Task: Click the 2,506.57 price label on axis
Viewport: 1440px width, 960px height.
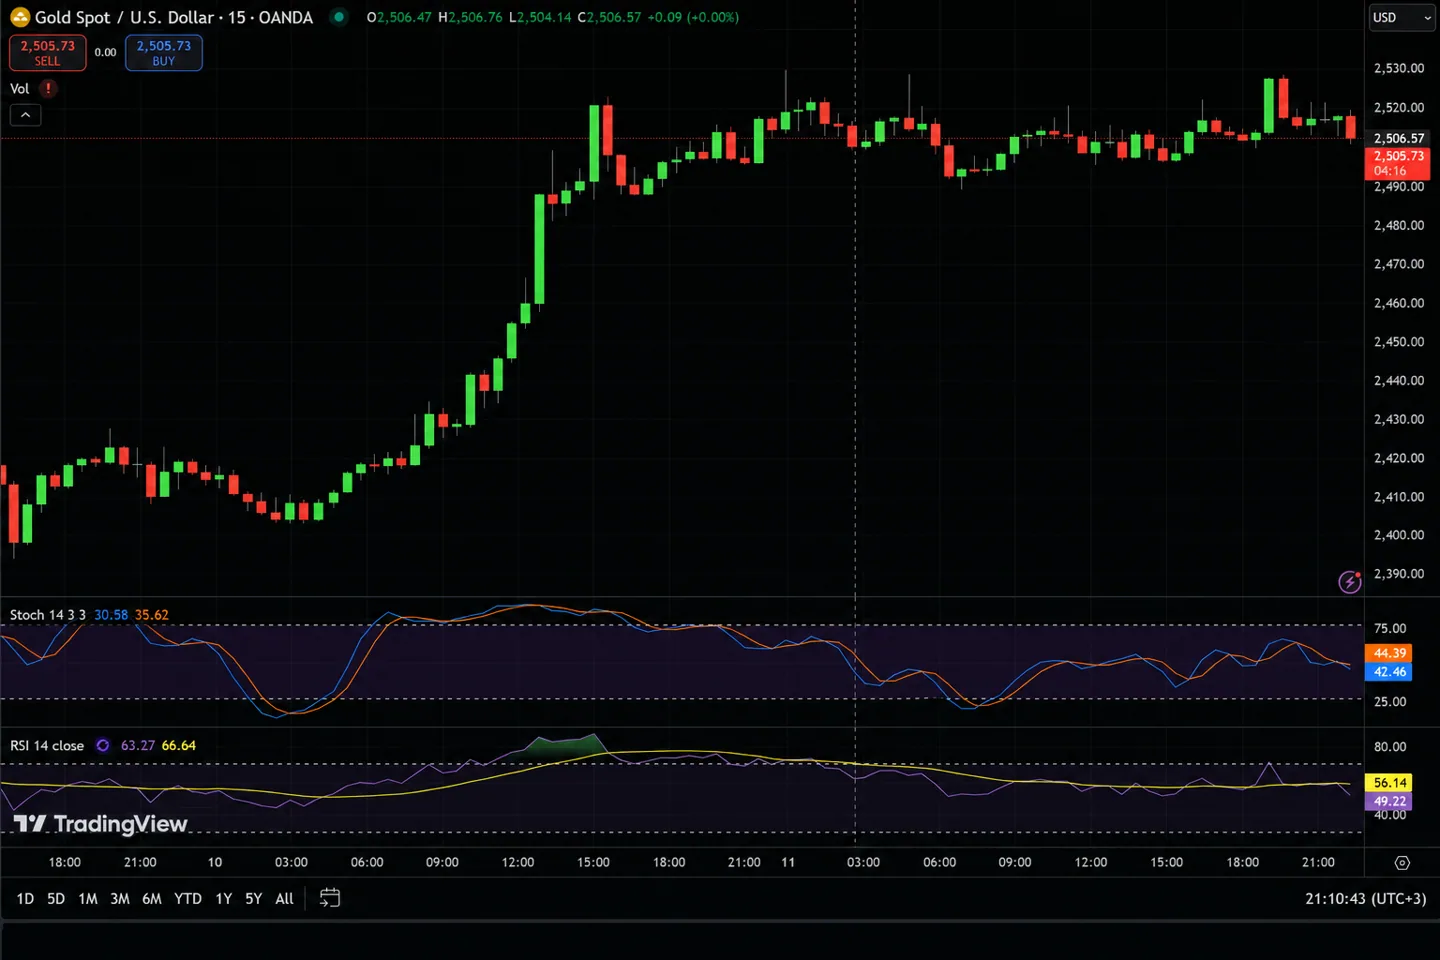Action: pos(1398,138)
